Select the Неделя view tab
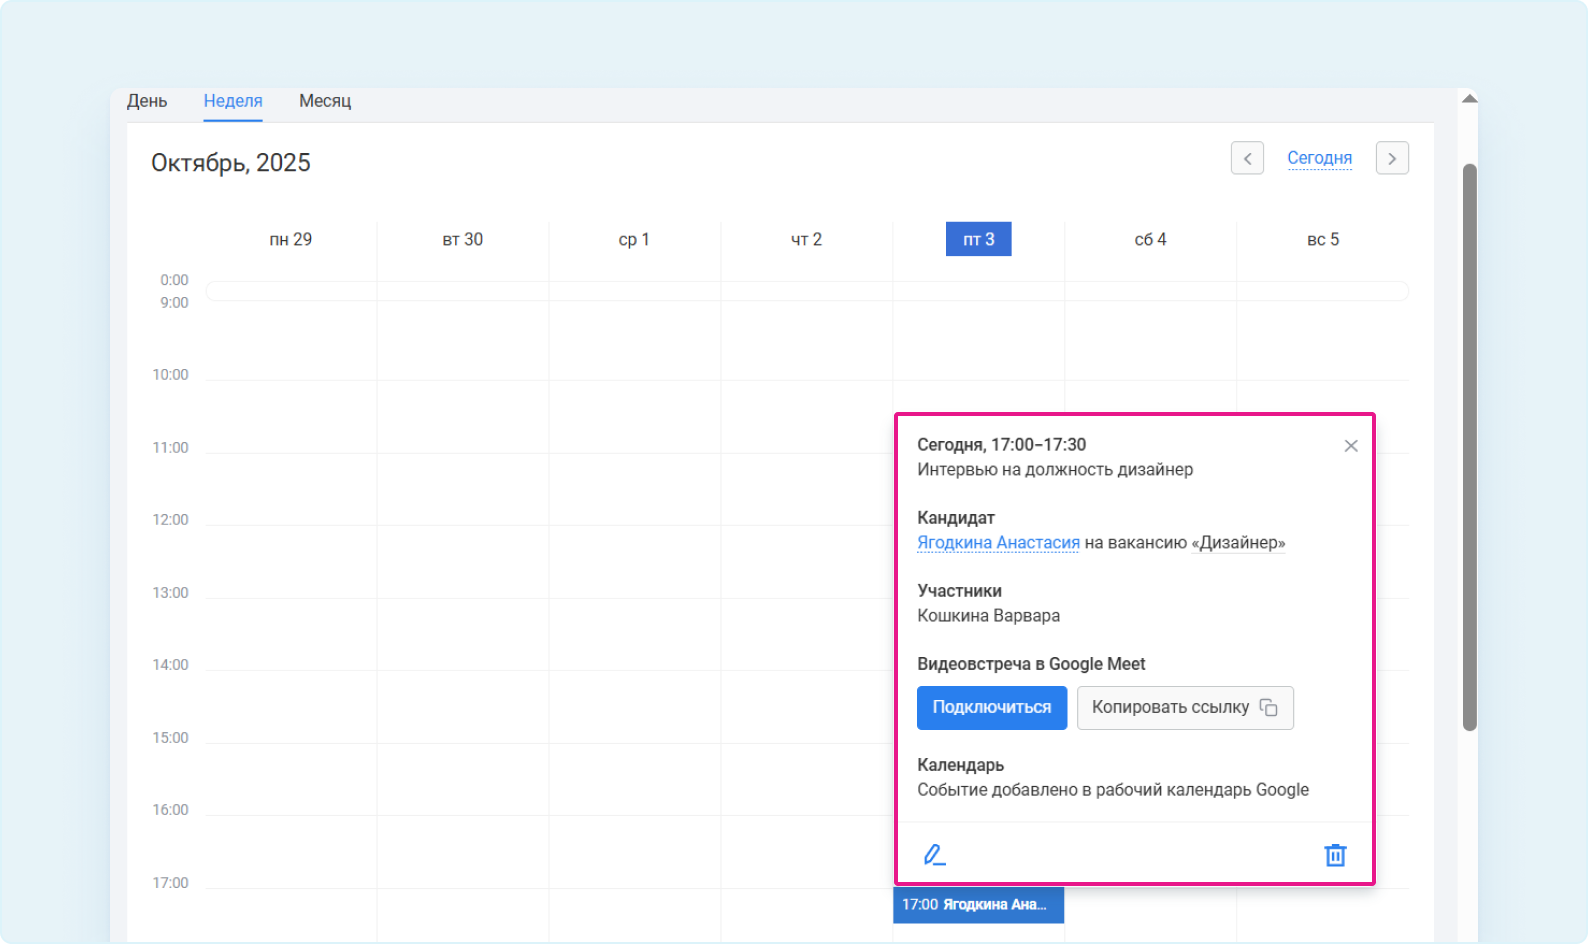This screenshot has width=1588, height=944. pyautogui.click(x=233, y=101)
